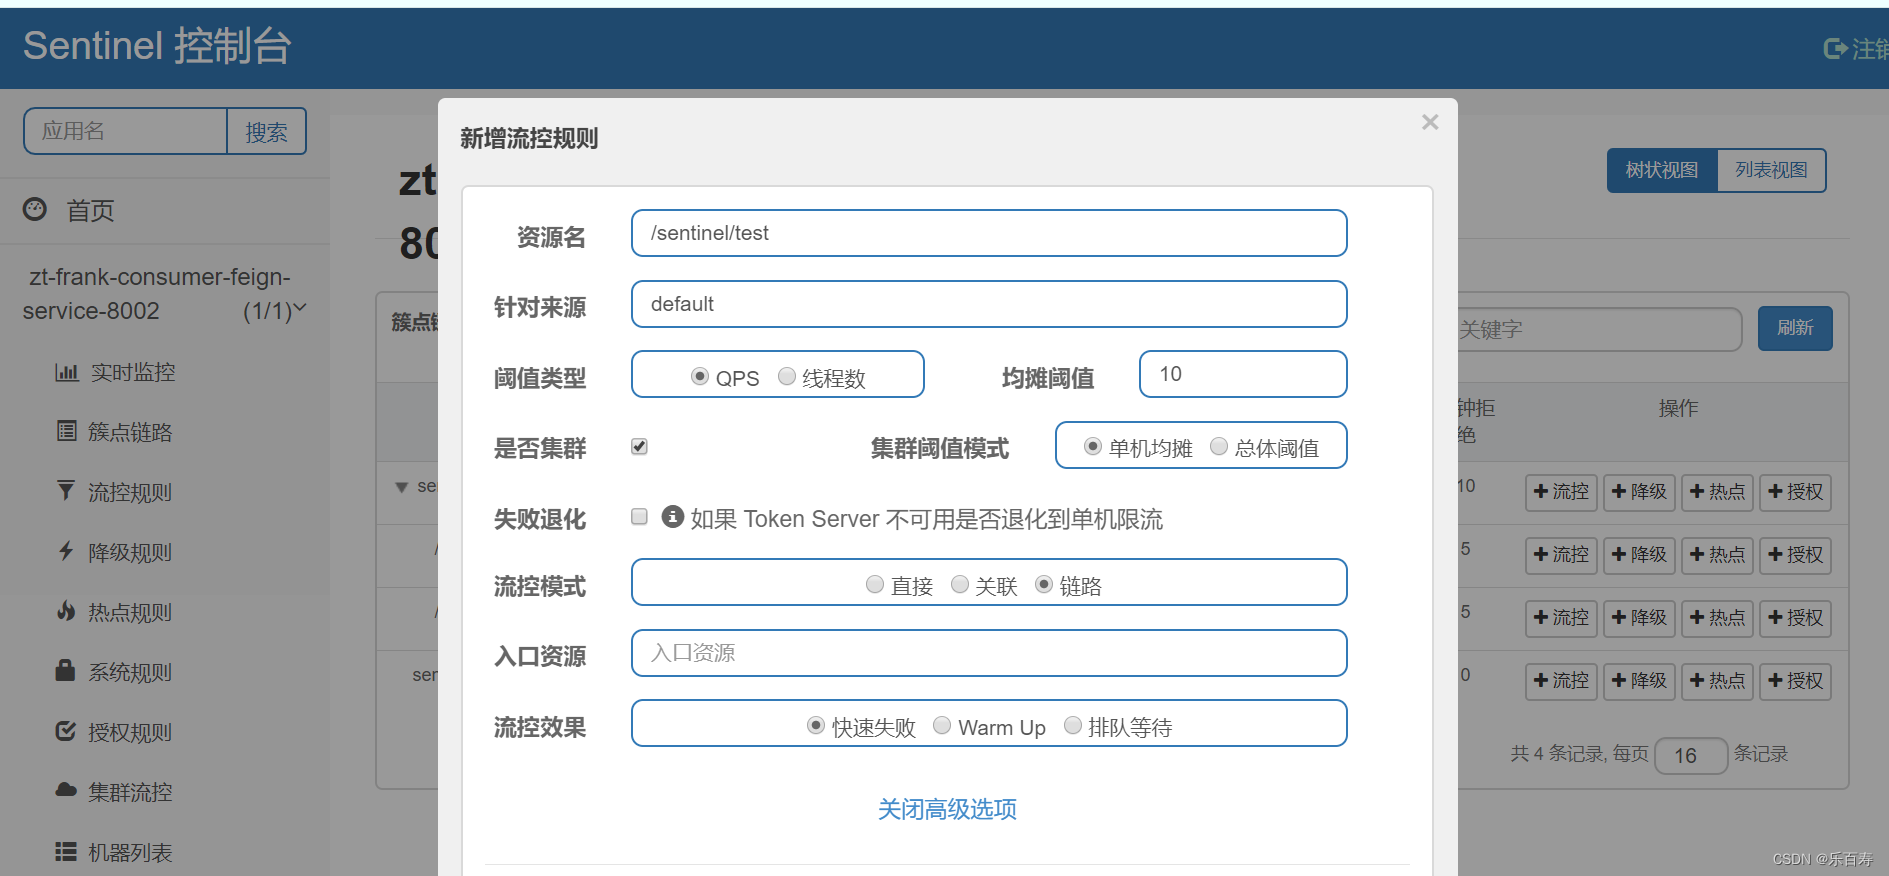
Task: Select 链路 flow control mode
Action: (x=1044, y=584)
